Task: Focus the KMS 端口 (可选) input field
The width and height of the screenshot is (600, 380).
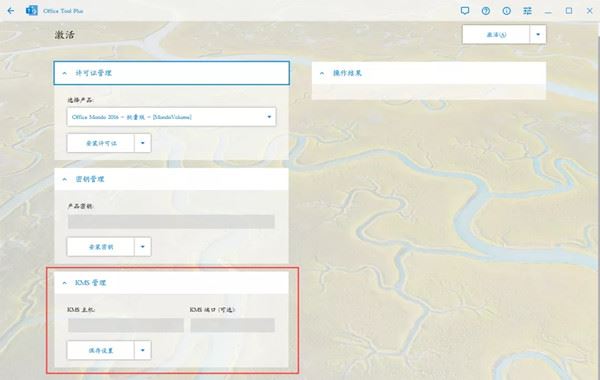Action: point(233,325)
